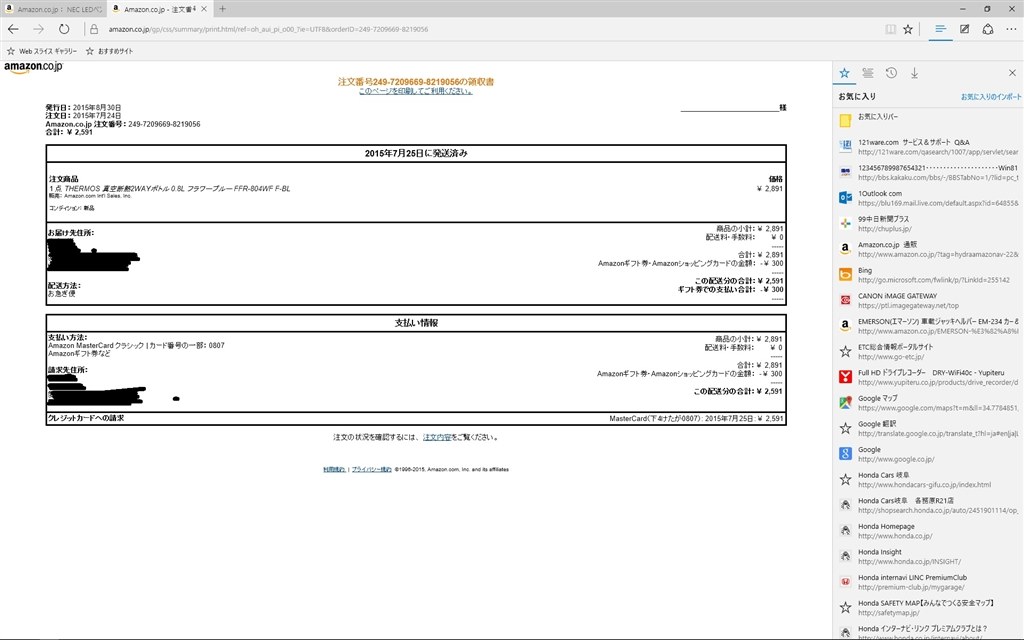Open the 99中日新聞プラス favorite
Image resolution: width=1024 pixels, height=640 pixels.
[x=929, y=223]
